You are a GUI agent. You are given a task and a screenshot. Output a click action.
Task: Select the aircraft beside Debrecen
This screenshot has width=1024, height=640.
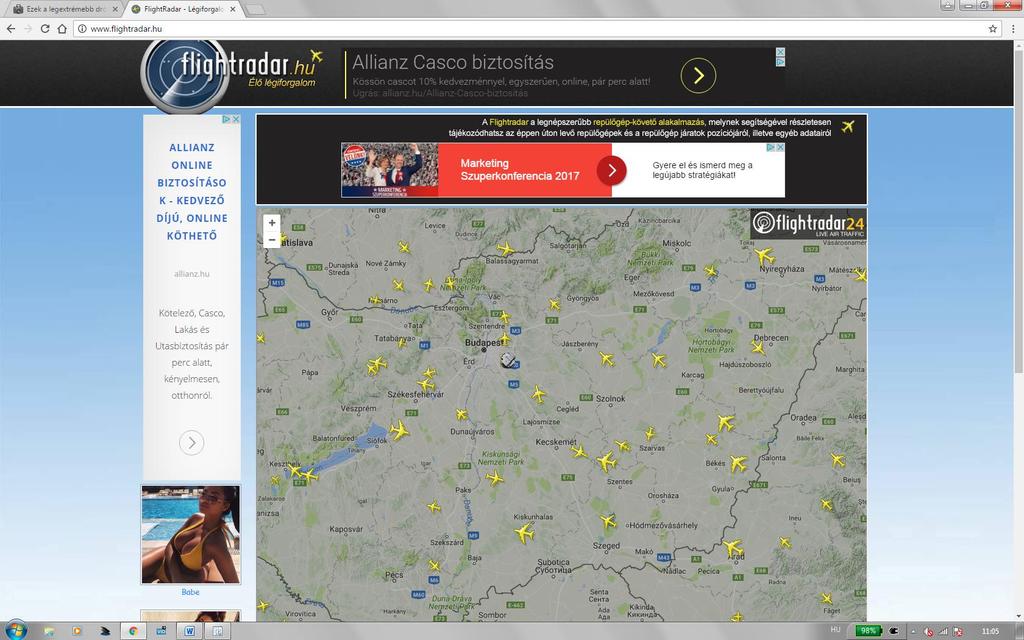tap(758, 347)
